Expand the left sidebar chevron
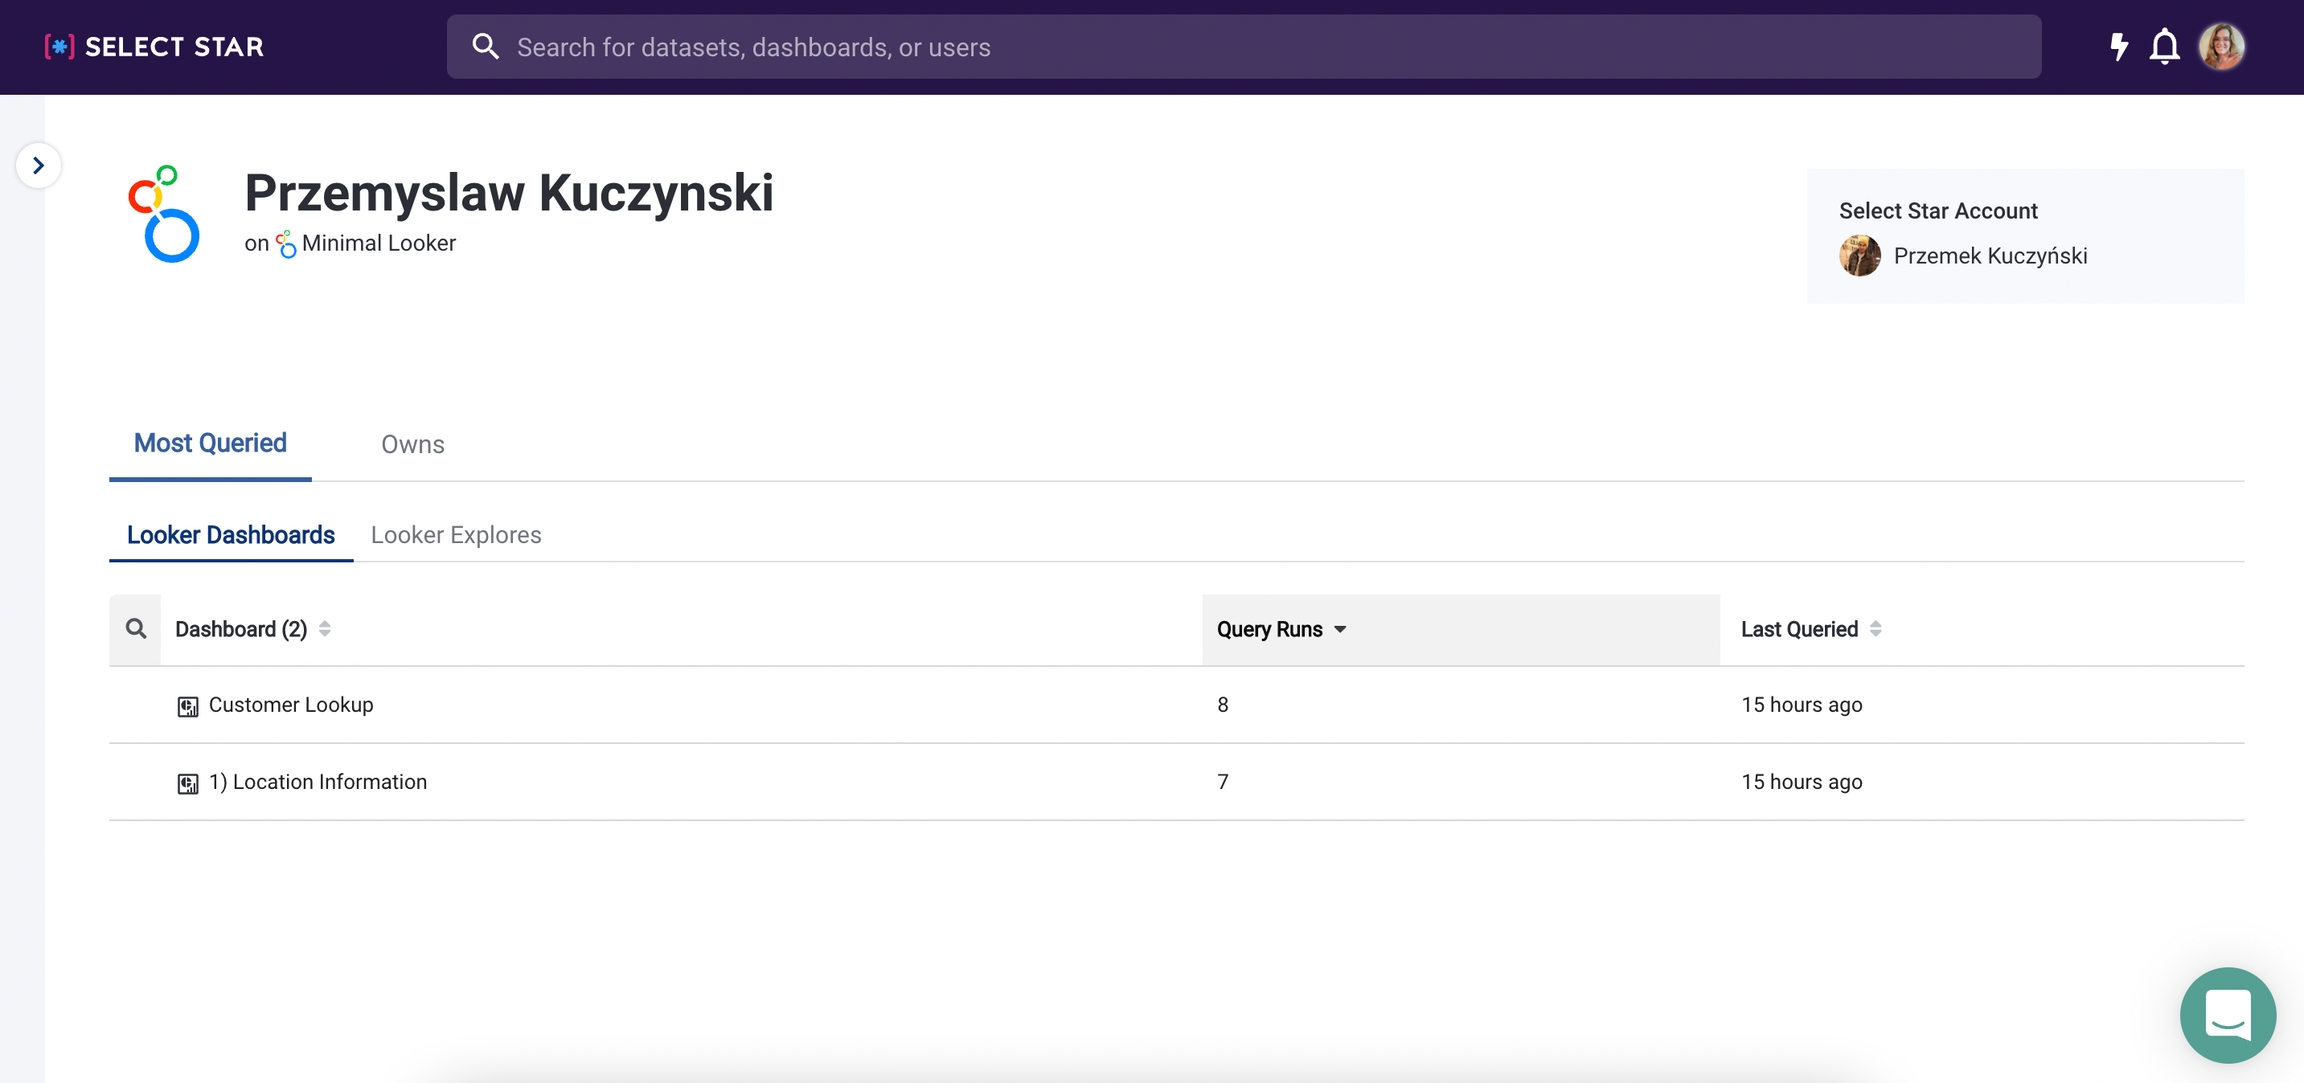The width and height of the screenshot is (2304, 1083). click(x=38, y=165)
